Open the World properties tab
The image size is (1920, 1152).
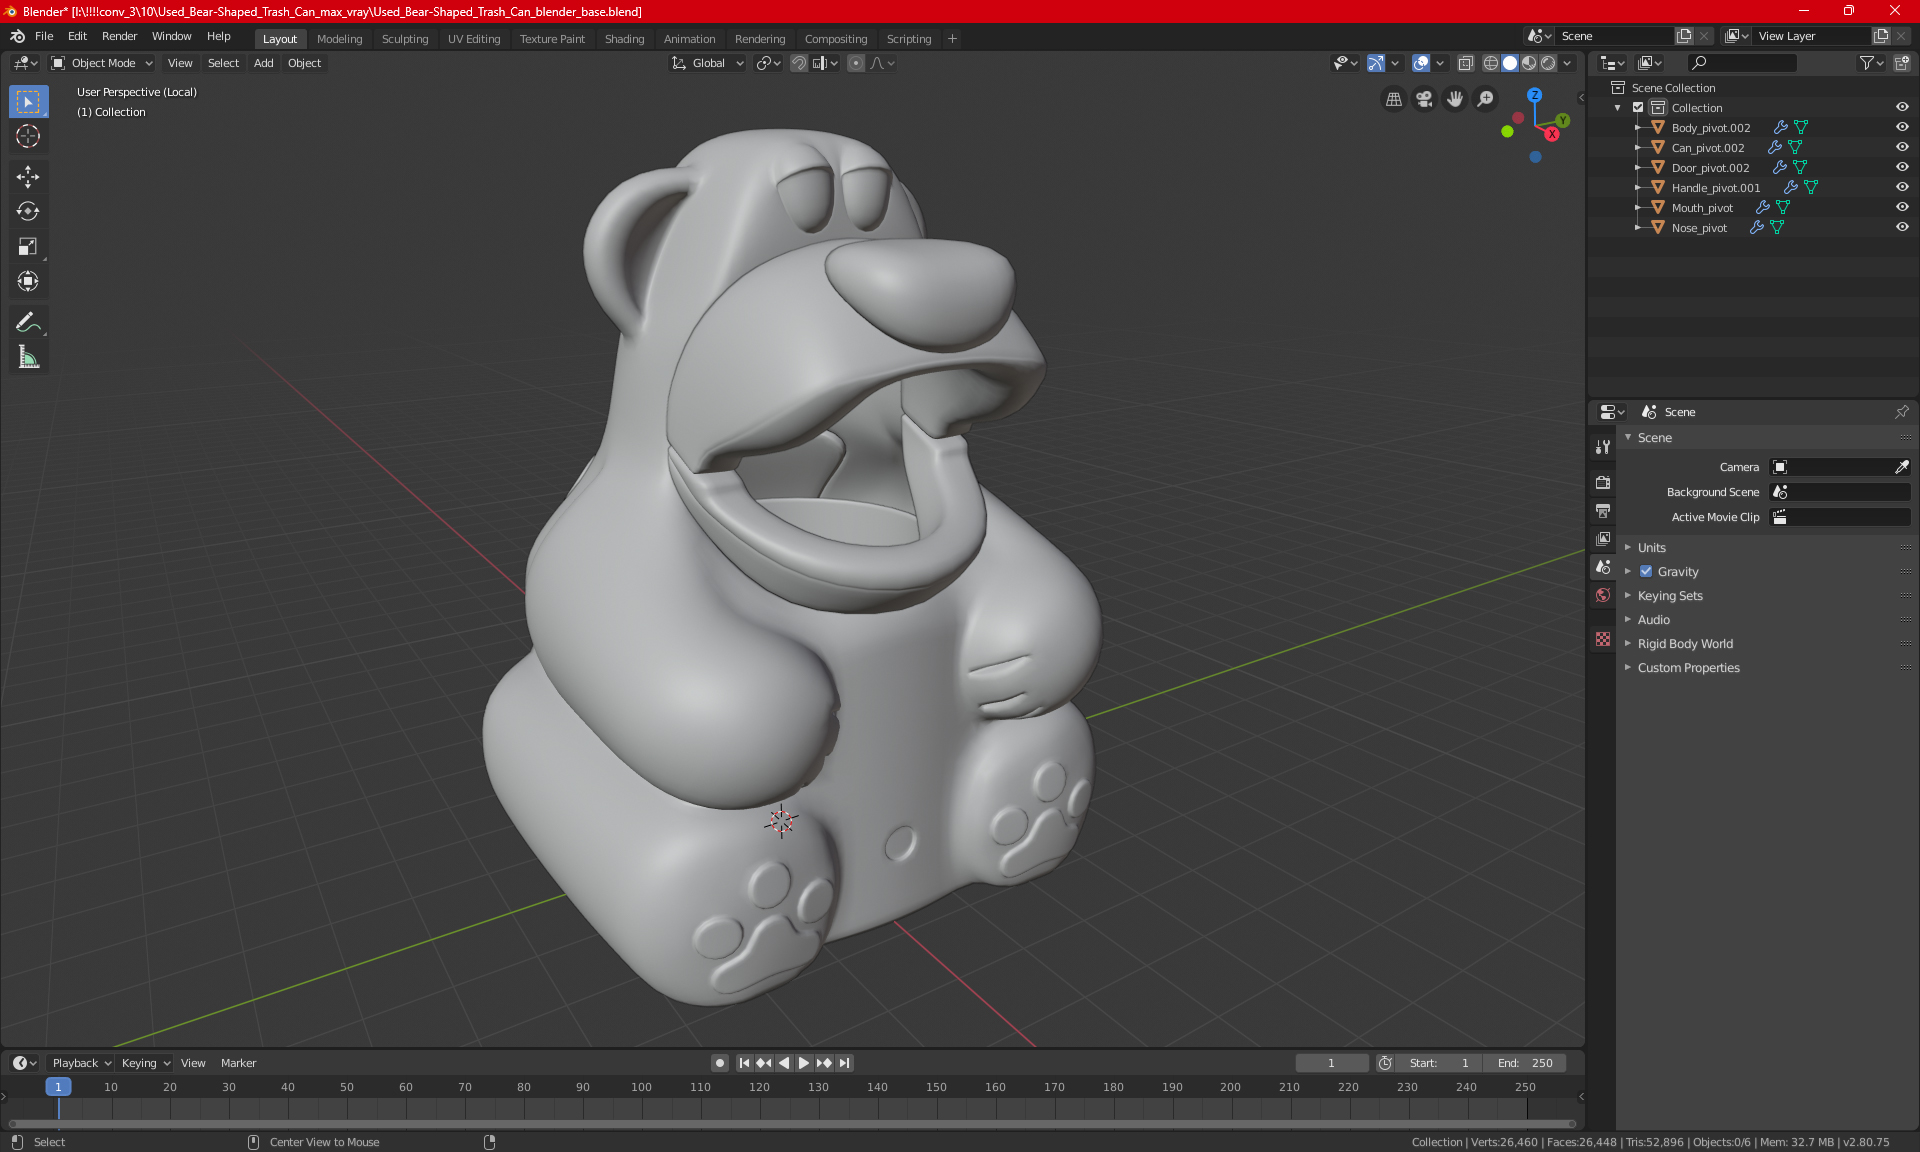pyautogui.click(x=1603, y=595)
